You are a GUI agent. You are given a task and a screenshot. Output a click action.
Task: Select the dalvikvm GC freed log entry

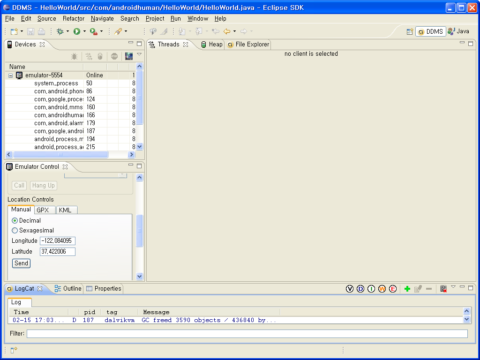pos(236,320)
